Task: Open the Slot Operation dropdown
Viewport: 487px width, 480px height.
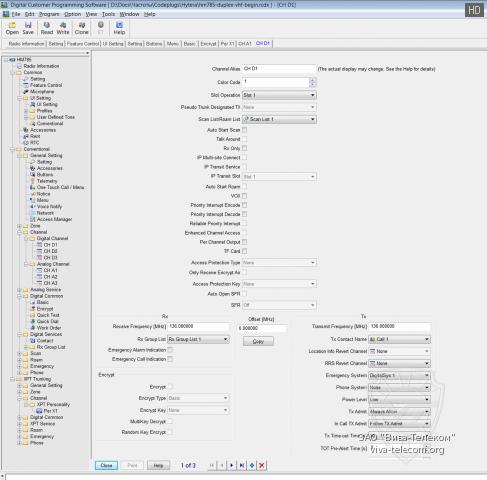Action: [x=279, y=95]
